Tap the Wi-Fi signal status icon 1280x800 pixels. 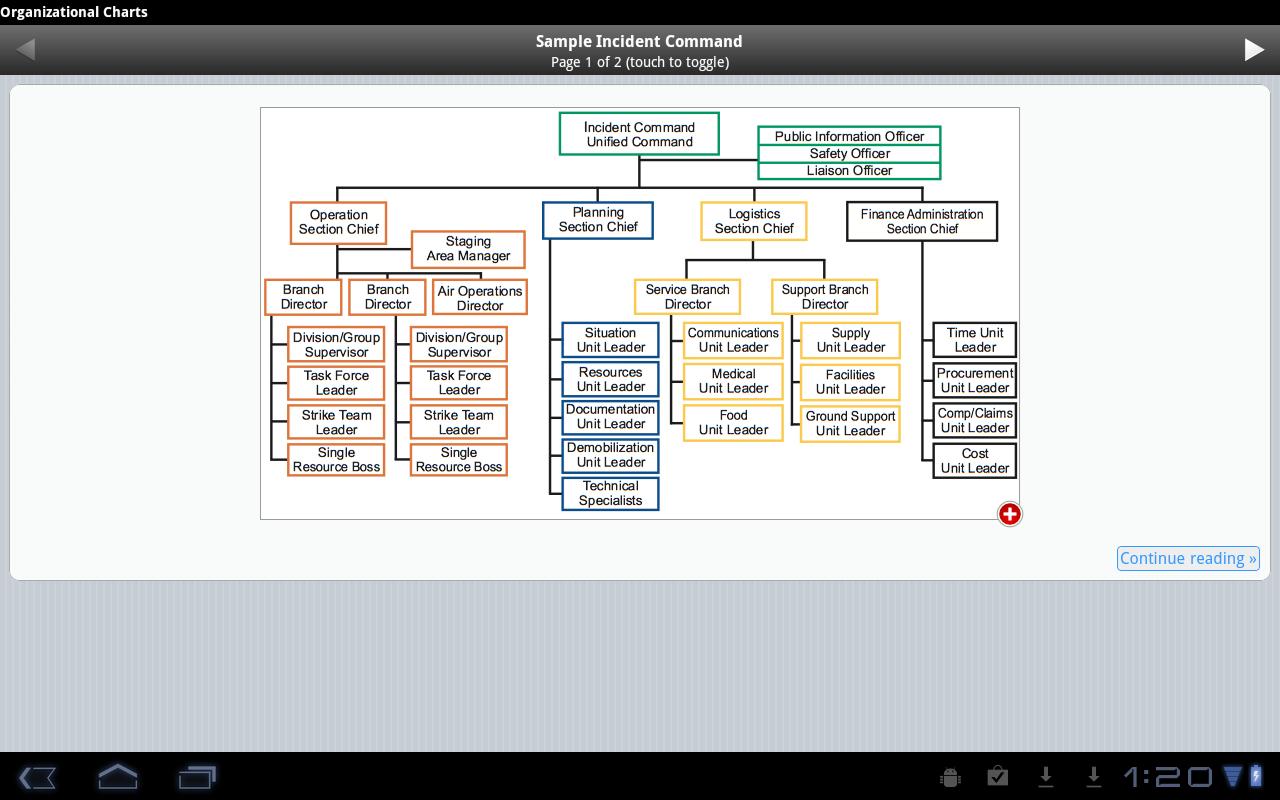point(1234,776)
